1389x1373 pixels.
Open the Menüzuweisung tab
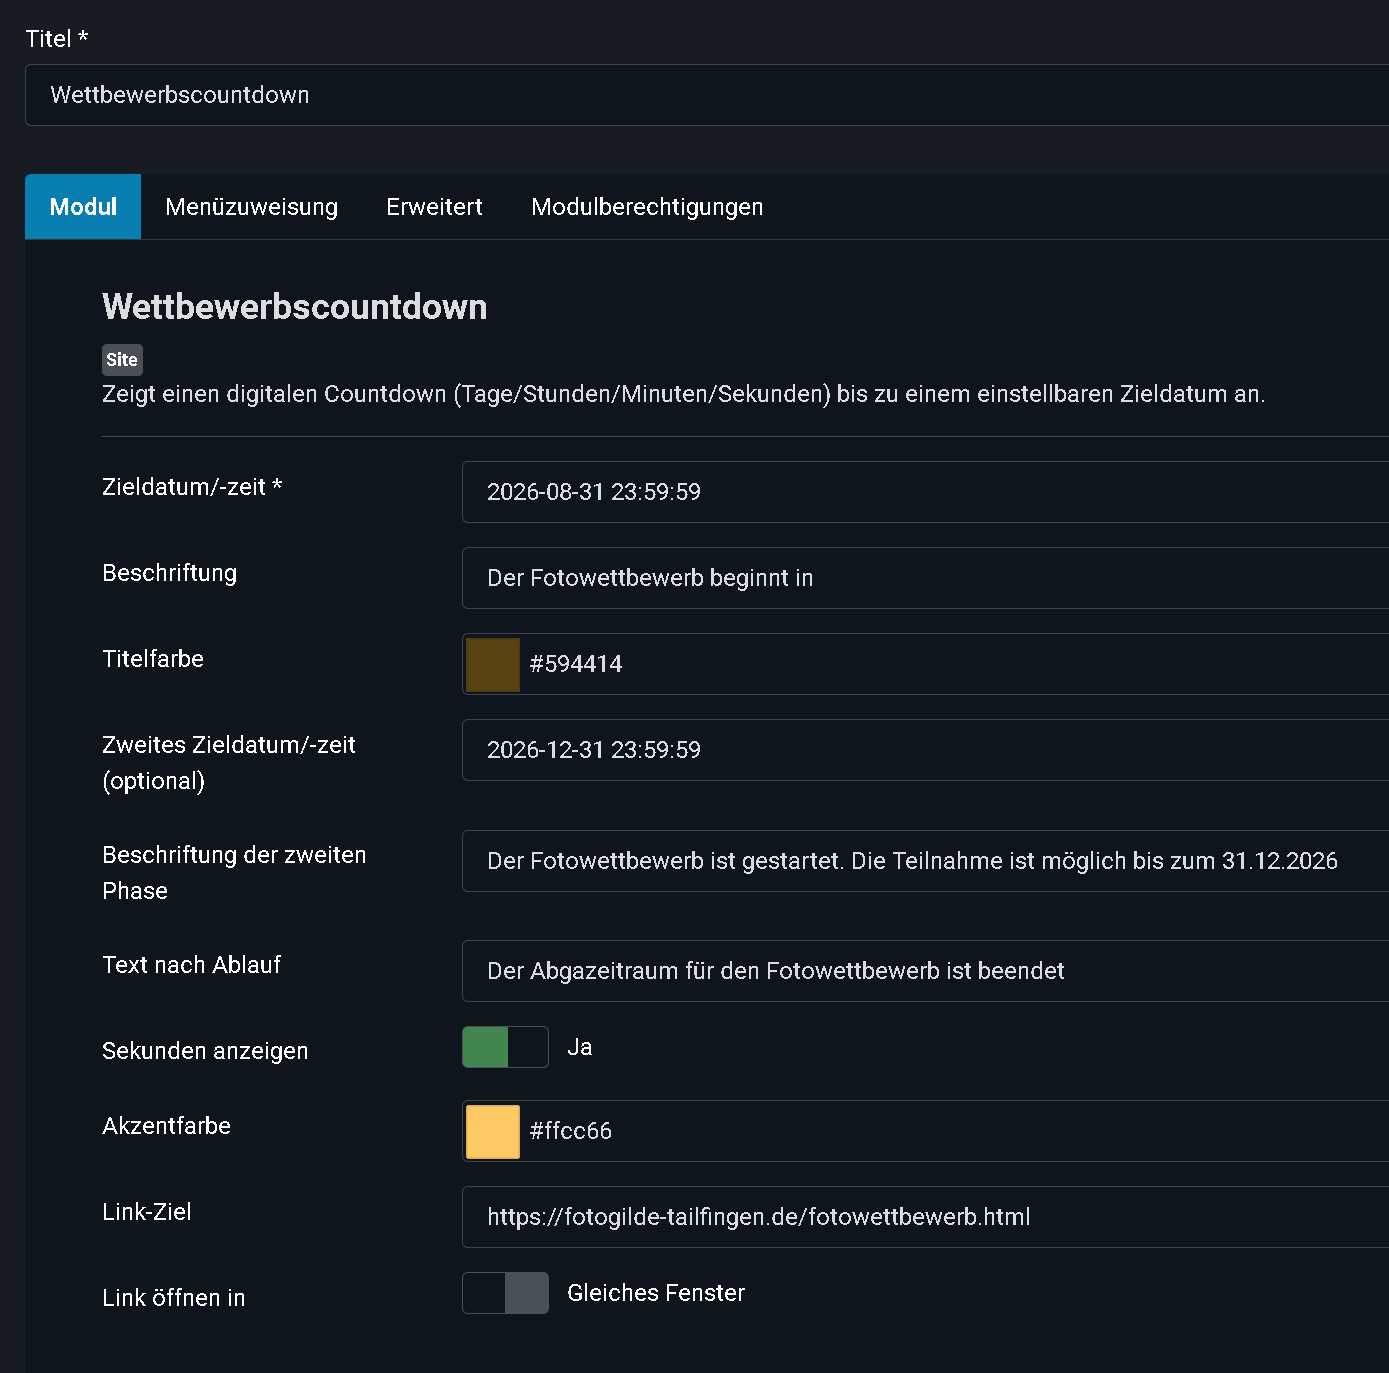[x=252, y=207]
